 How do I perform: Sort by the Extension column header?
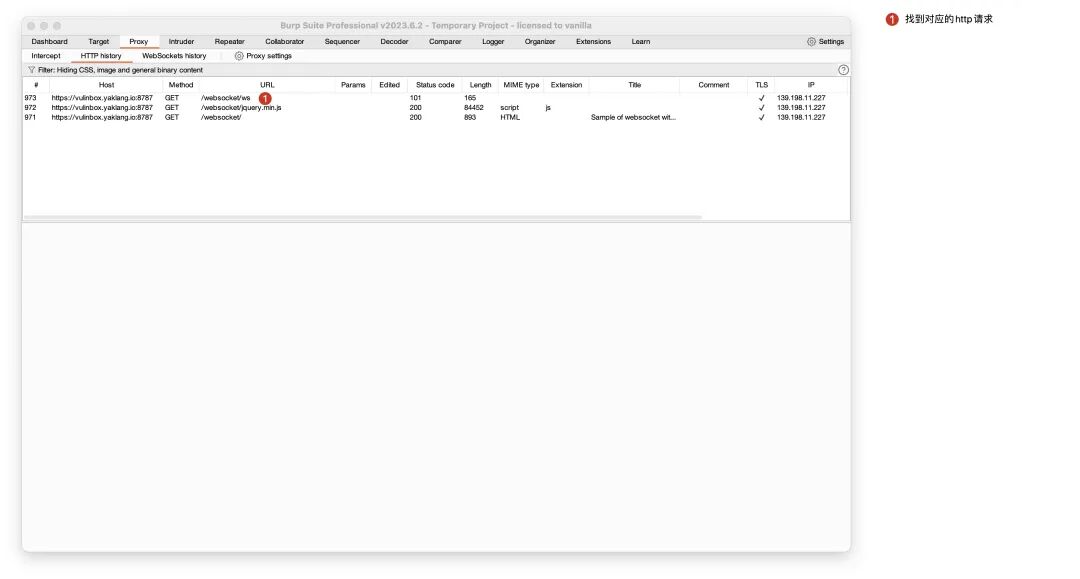point(566,85)
